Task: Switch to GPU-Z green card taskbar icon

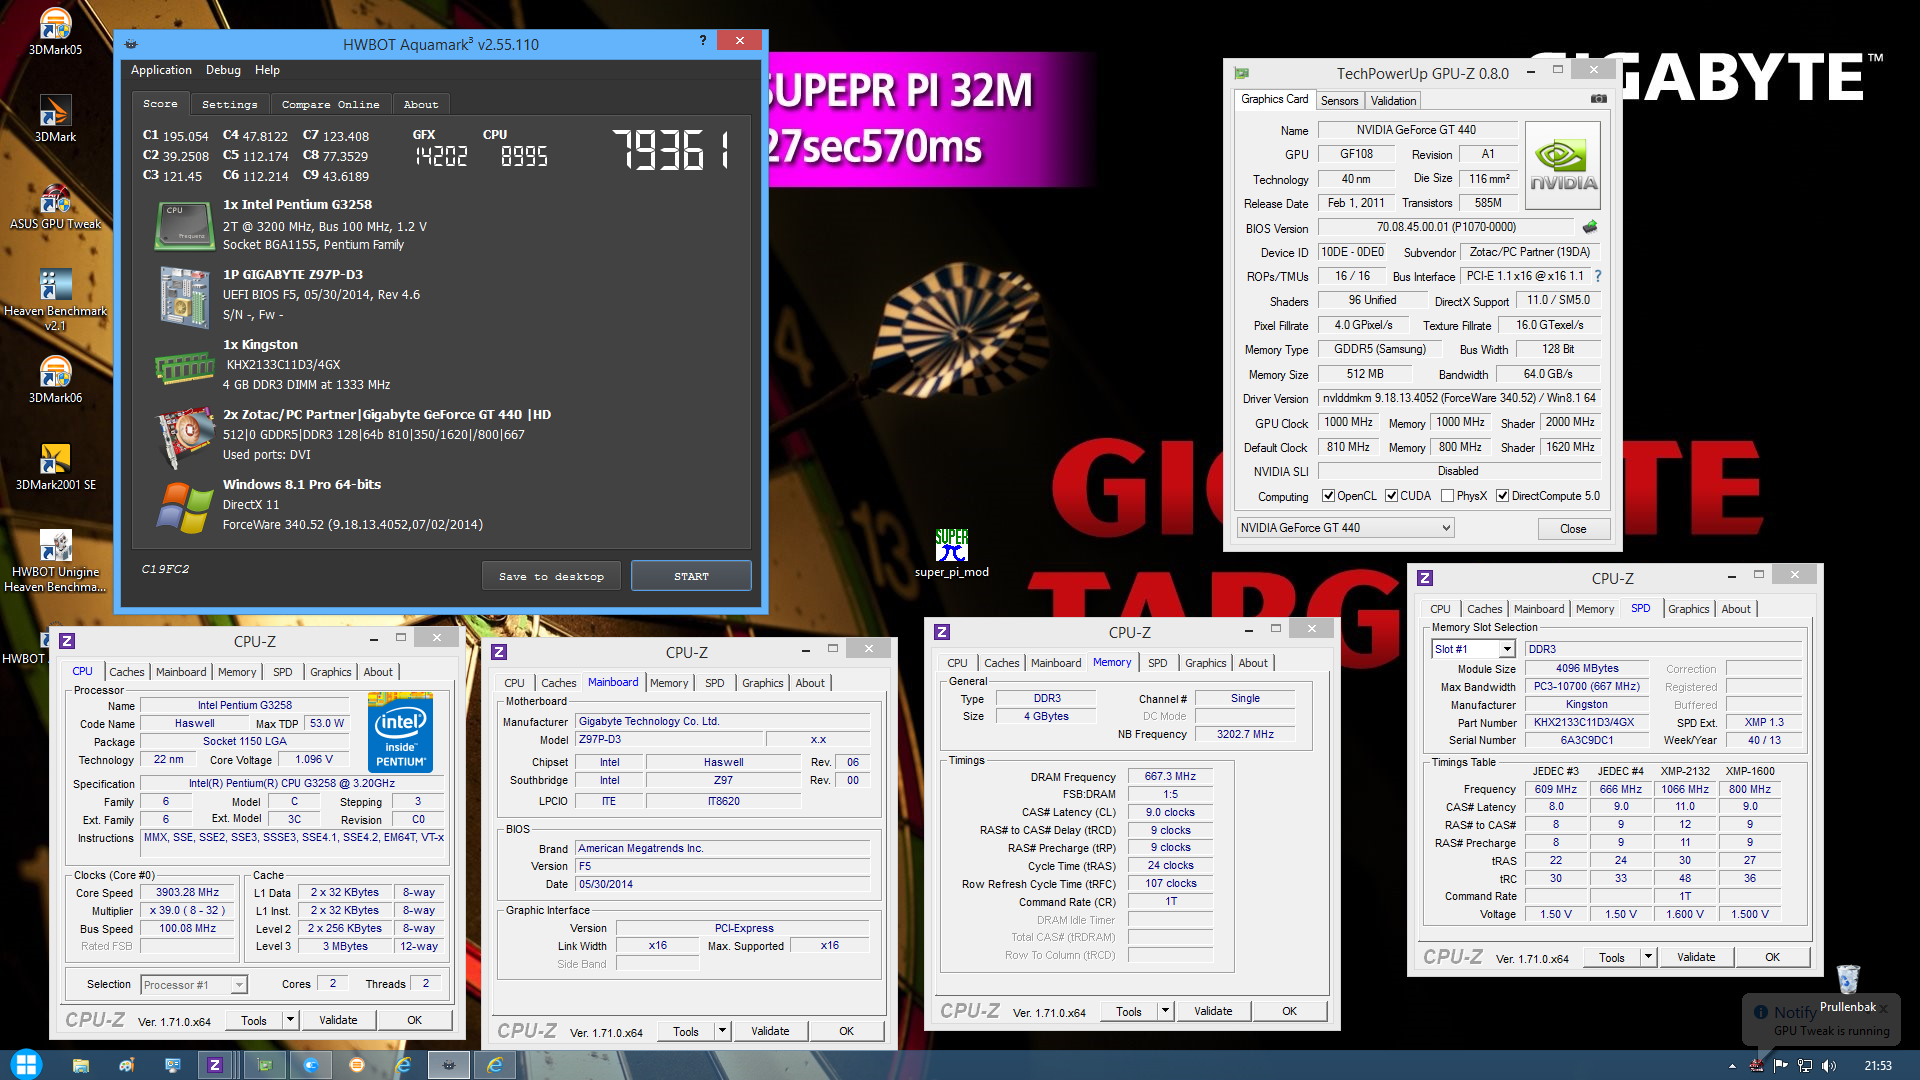Action: (264, 1065)
